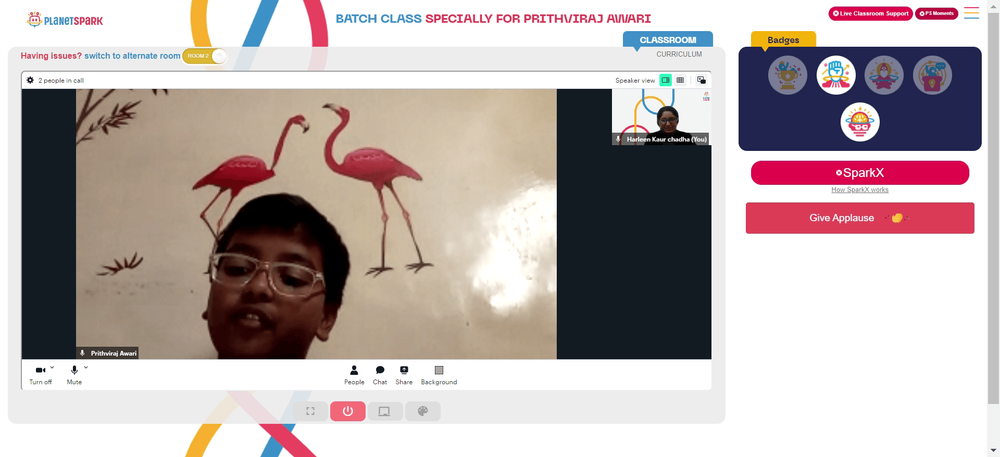Click Prithviraj Awari name label
Screen dimensions: 1000x457
pyautogui.click(x=114, y=353)
